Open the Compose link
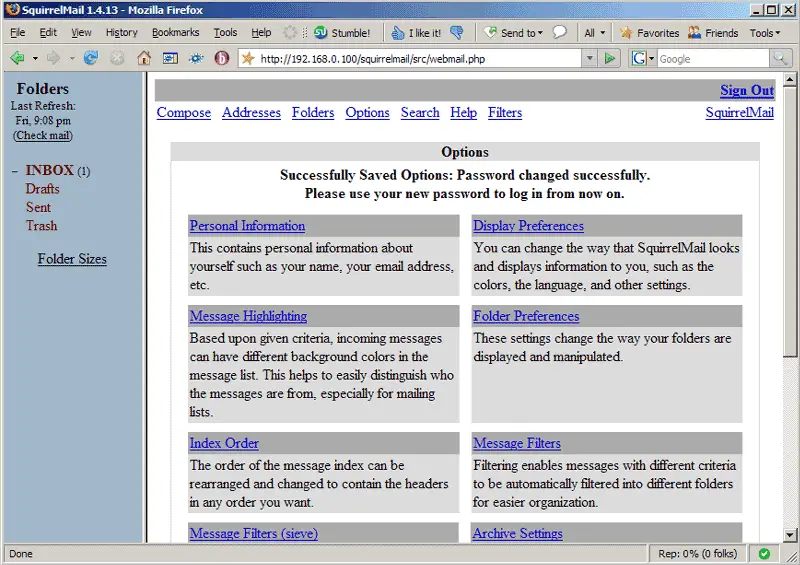 184,112
